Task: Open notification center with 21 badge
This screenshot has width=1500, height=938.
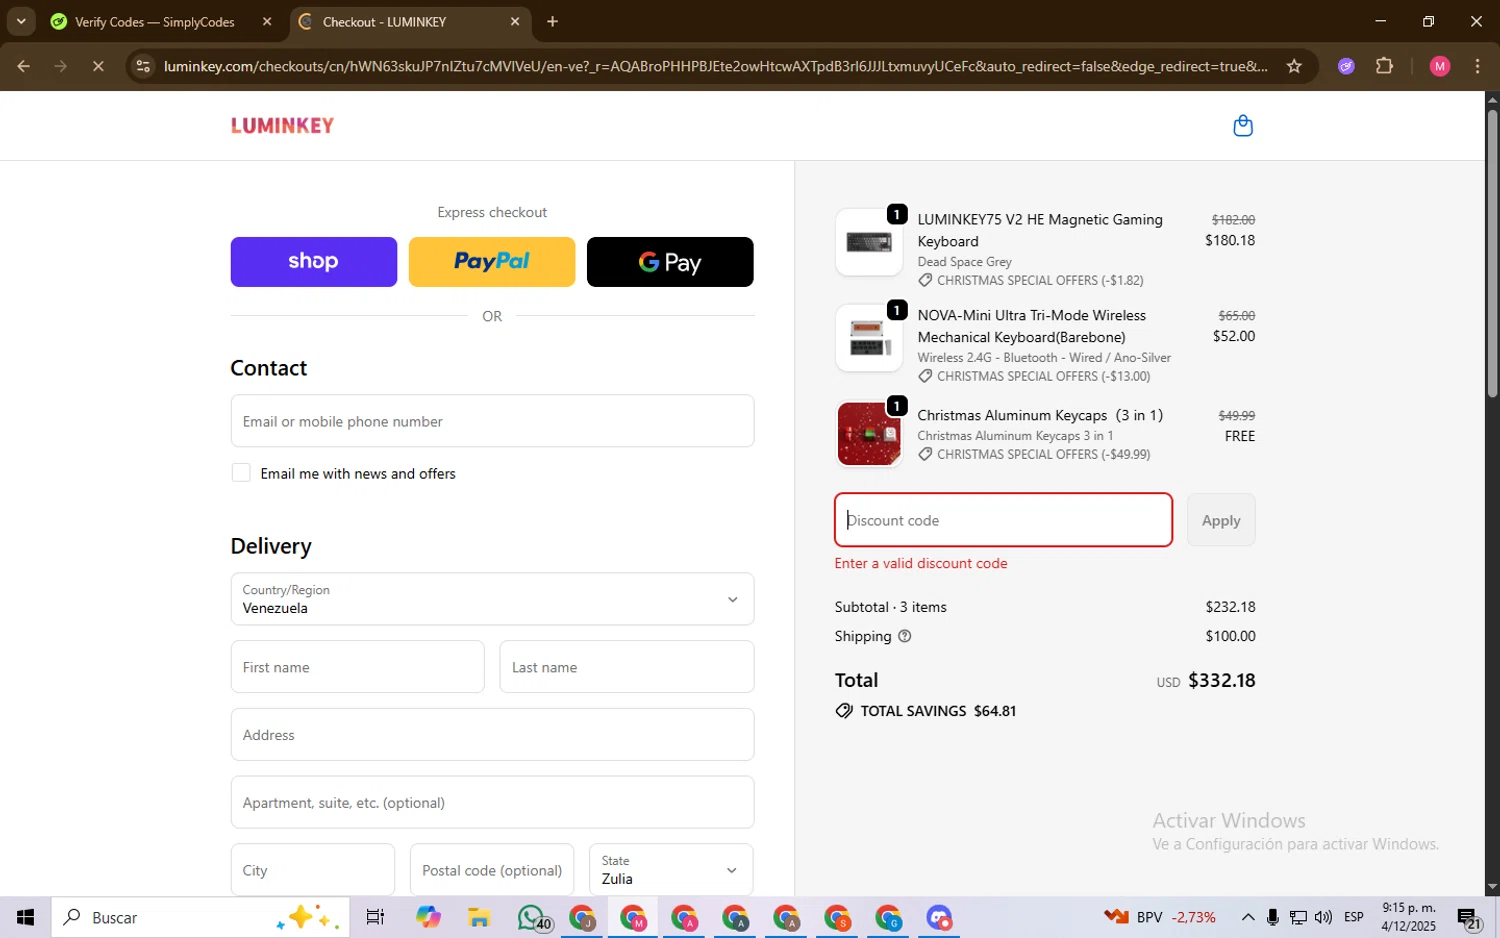Action: point(1468,917)
